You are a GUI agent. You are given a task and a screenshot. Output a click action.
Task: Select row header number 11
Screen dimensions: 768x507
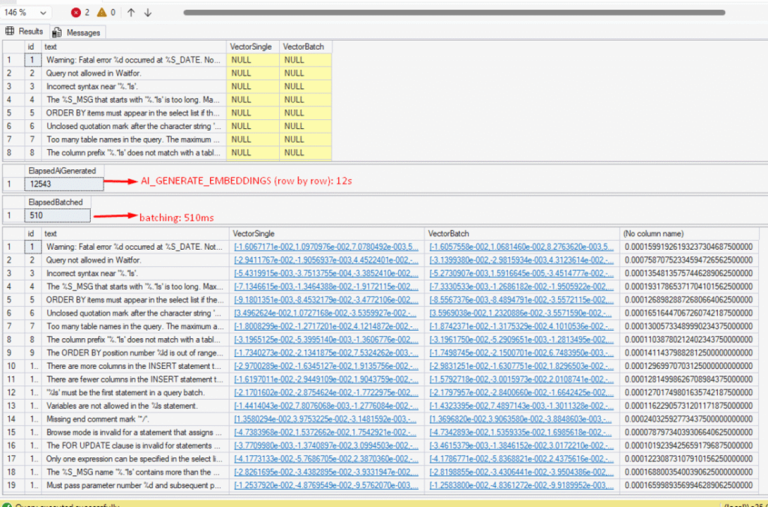point(12,379)
